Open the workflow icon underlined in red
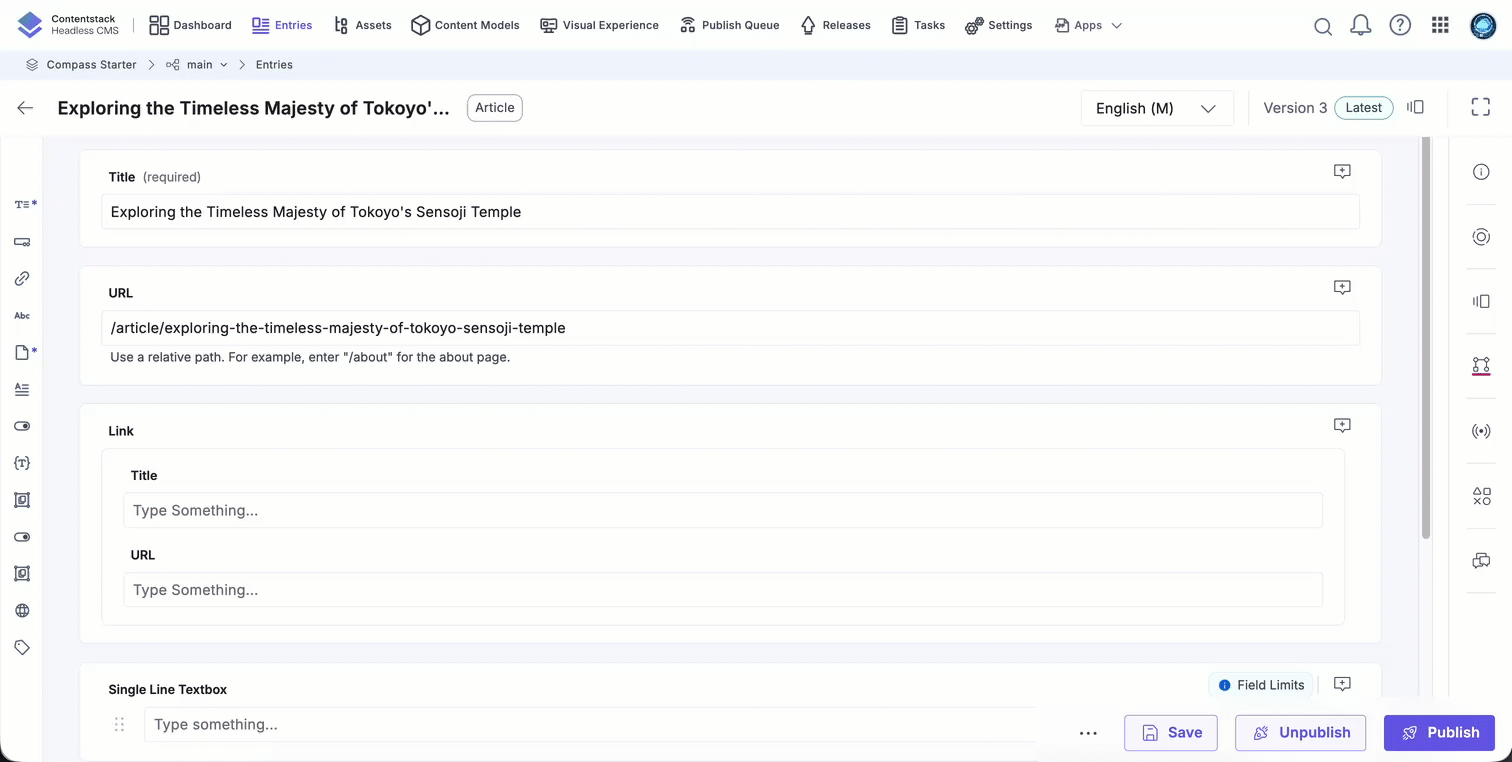 click(1481, 366)
